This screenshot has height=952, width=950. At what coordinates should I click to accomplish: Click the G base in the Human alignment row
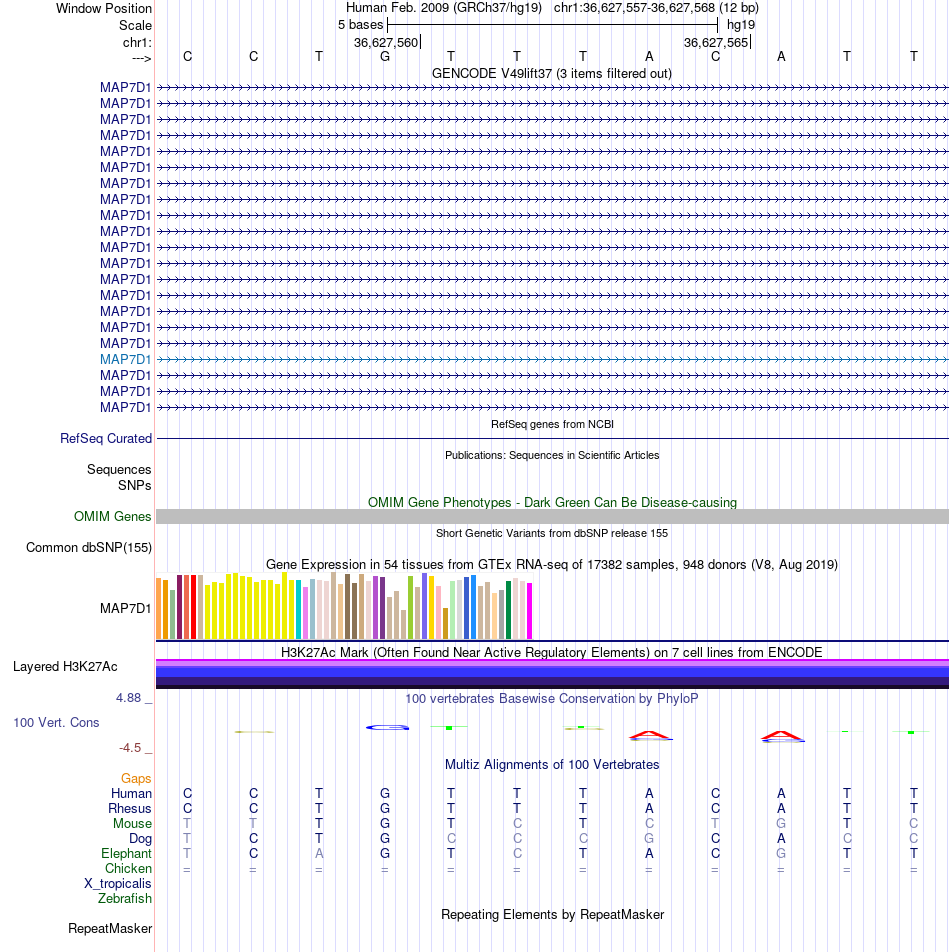tap(385, 794)
